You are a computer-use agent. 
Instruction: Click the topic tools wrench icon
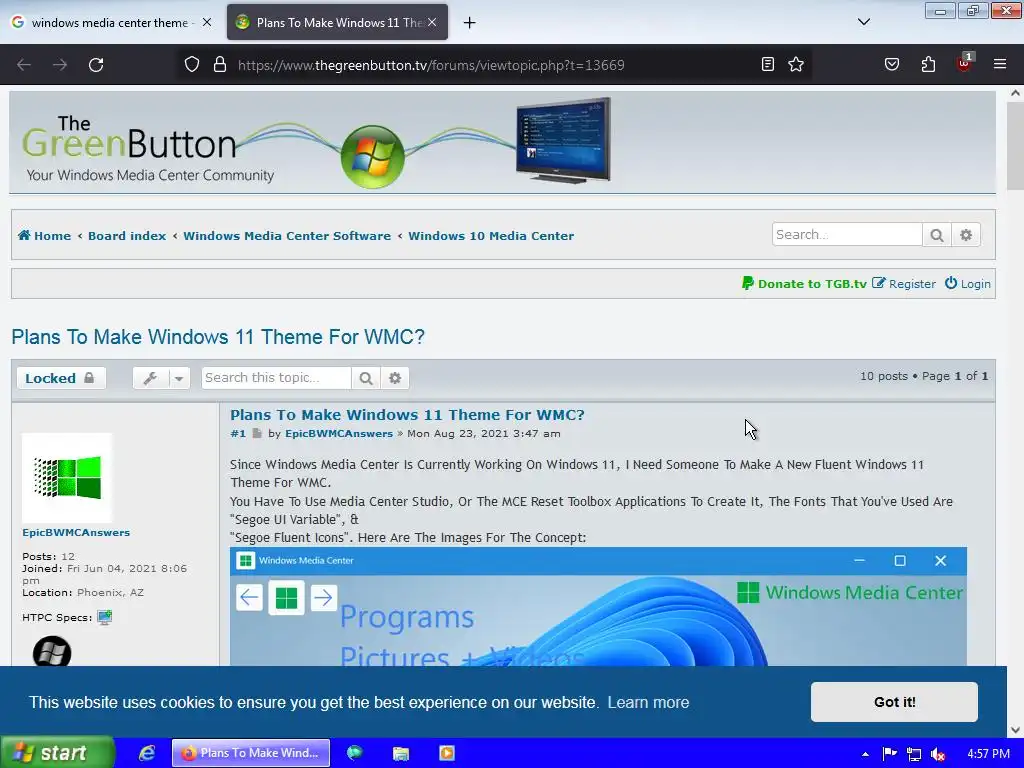pyautogui.click(x=150, y=378)
